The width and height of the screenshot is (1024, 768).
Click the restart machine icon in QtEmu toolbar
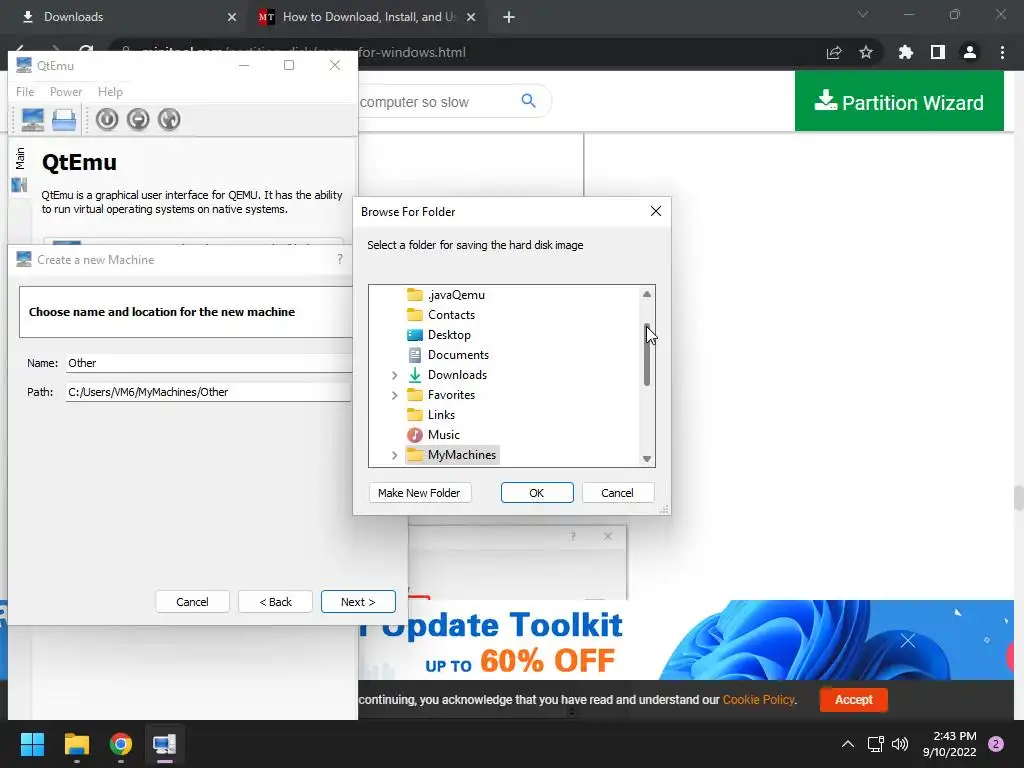tap(168, 120)
